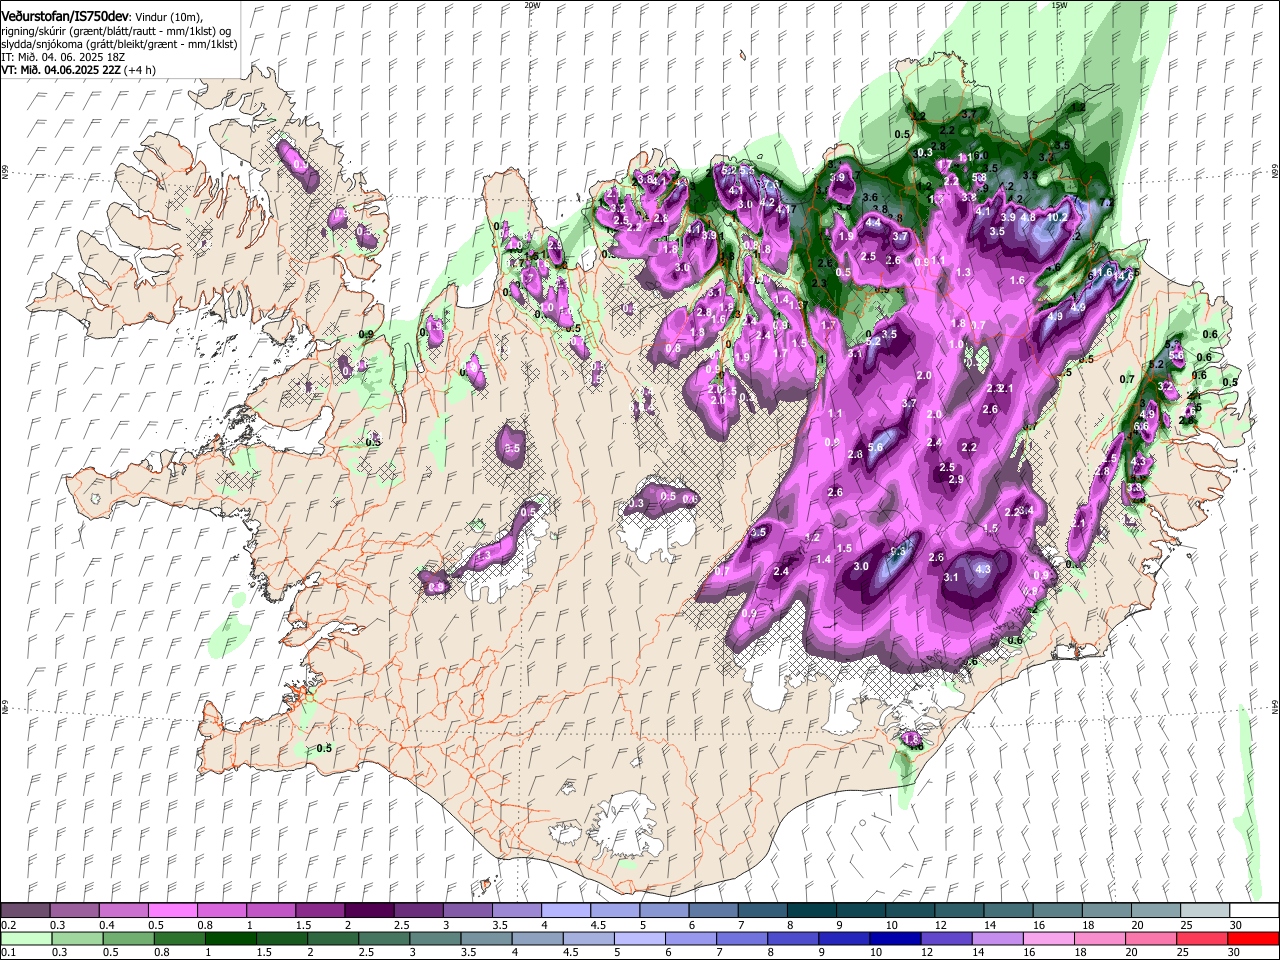Click the violet swatch between 3 and 3.5 on the purple scale
Image resolution: width=1280 pixels, height=960 pixels.
(x=467, y=911)
